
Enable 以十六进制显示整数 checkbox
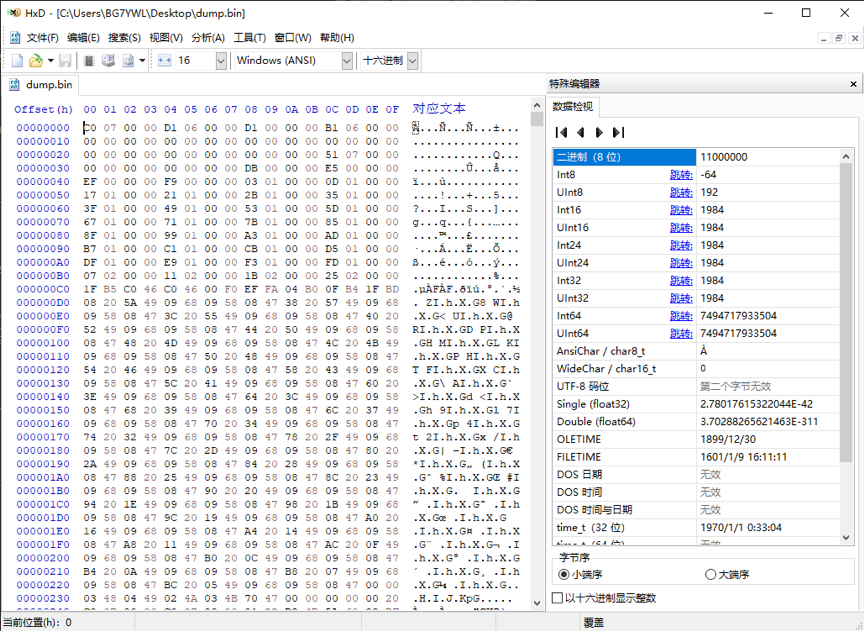tap(604, 598)
